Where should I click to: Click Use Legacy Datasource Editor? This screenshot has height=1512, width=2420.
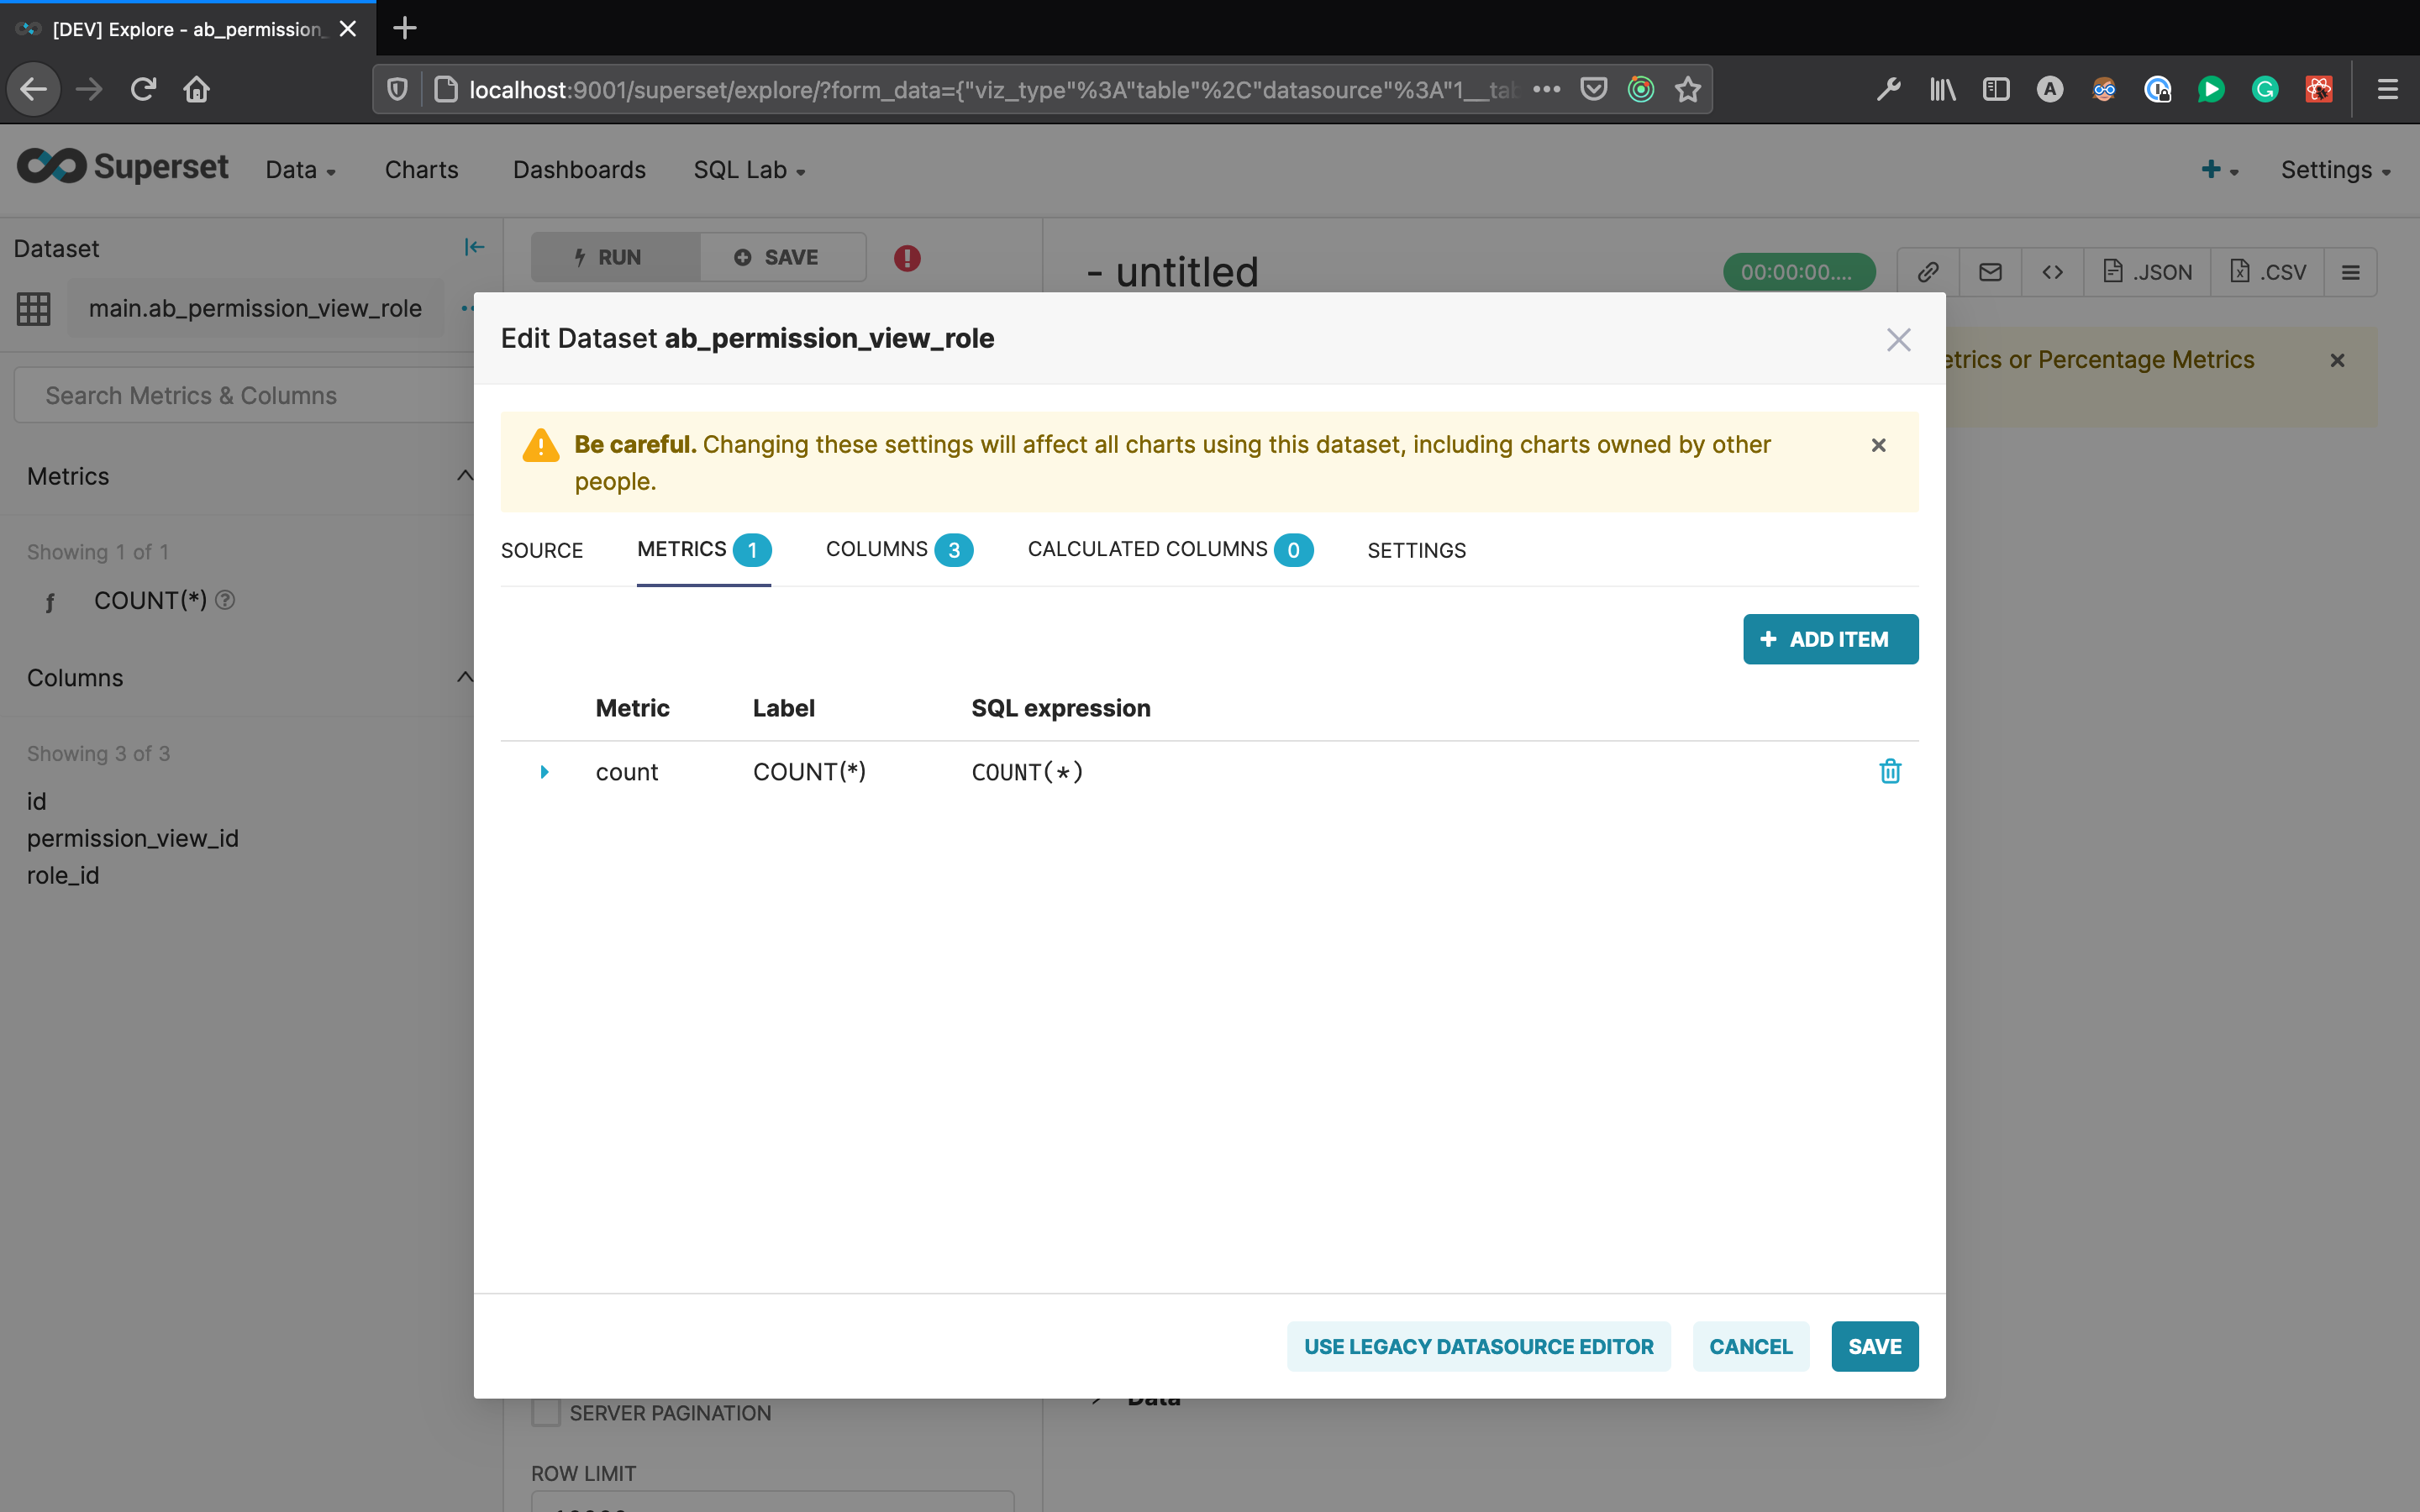click(x=1478, y=1346)
